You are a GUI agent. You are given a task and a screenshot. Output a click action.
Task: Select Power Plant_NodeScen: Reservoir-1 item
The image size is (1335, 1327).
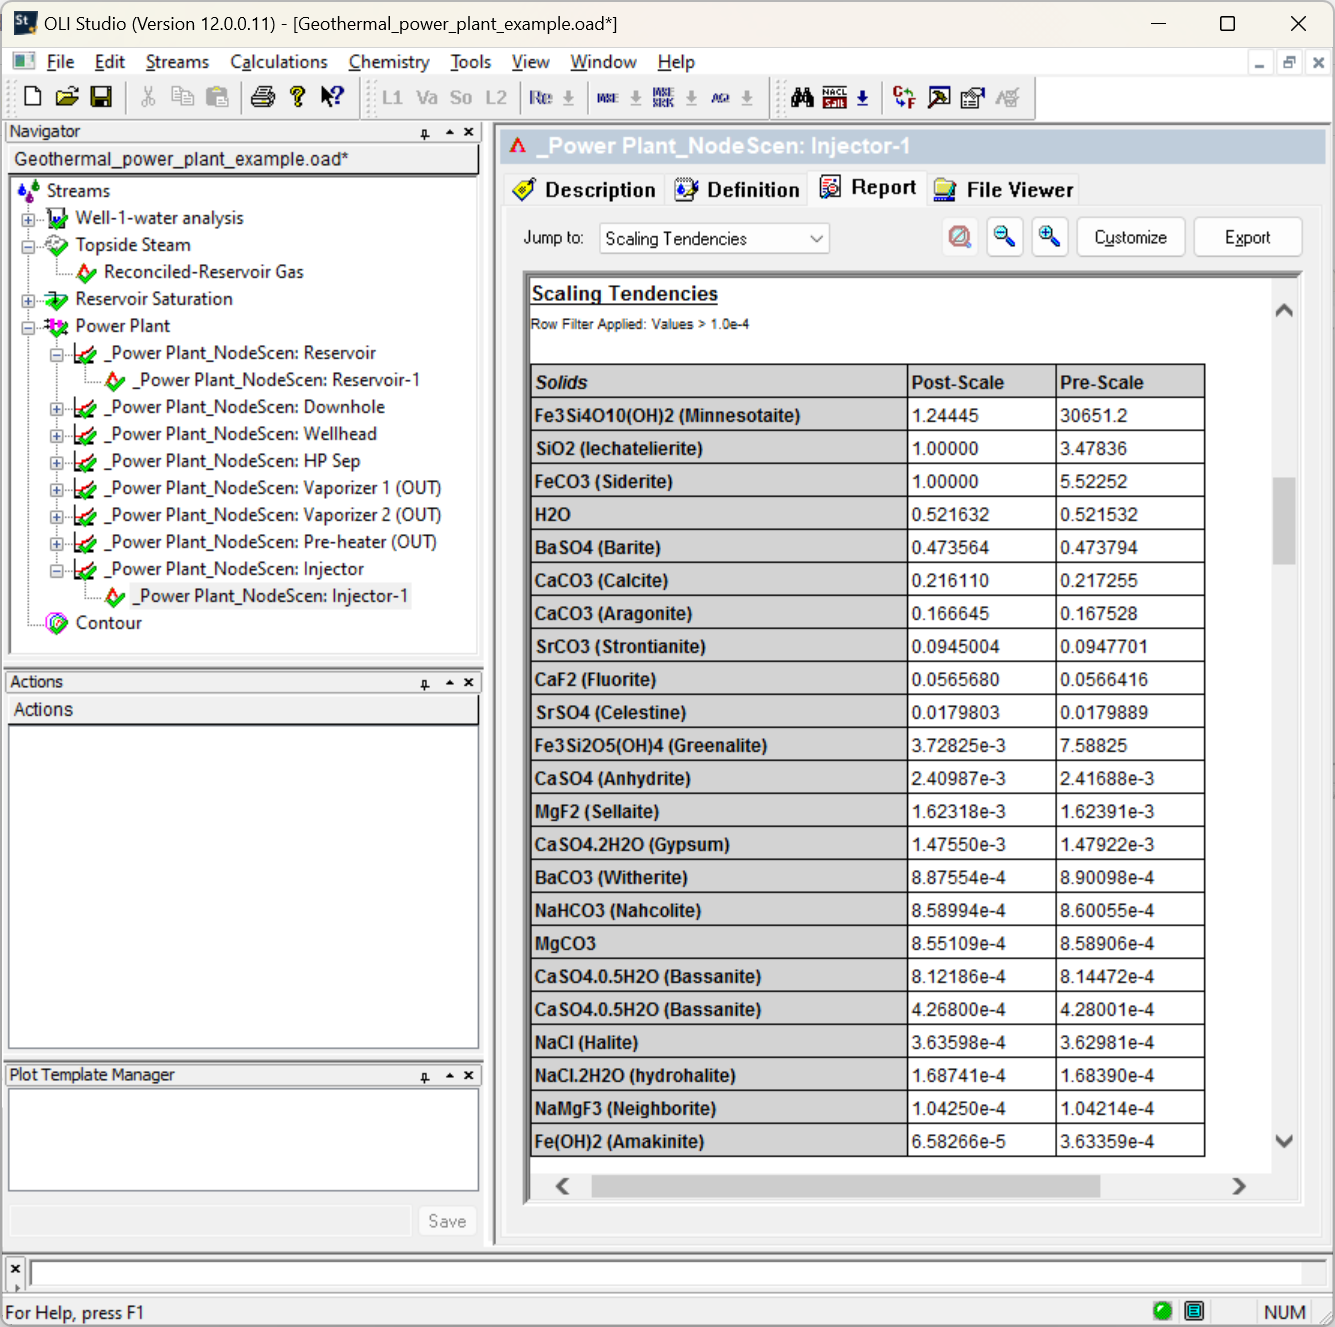pos(276,380)
